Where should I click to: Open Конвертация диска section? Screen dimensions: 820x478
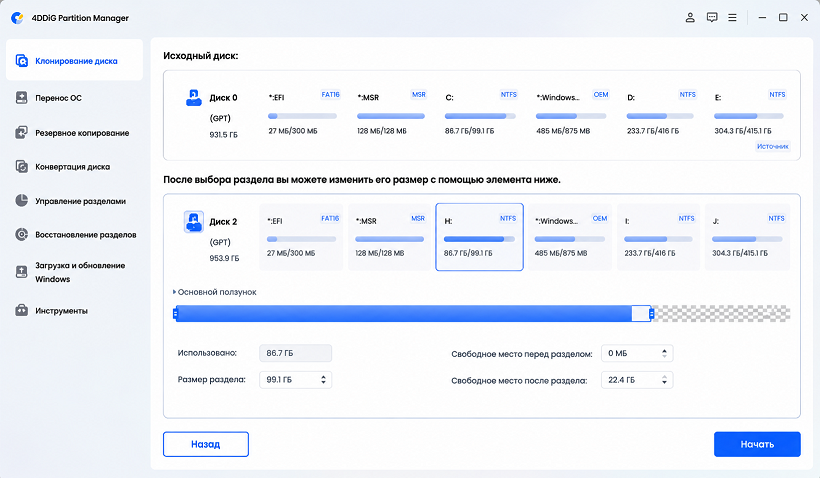pyautogui.click(x=74, y=167)
